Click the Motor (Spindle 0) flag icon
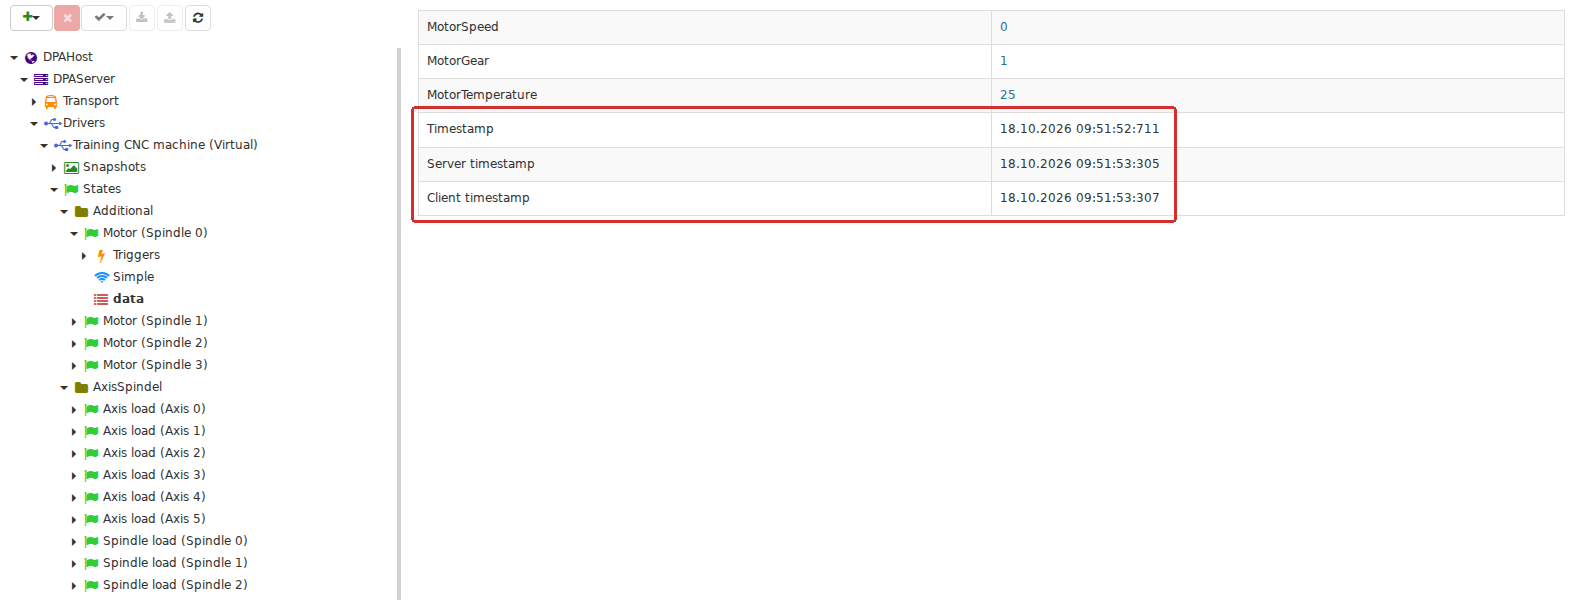The width and height of the screenshot is (1575, 600). 91,234
